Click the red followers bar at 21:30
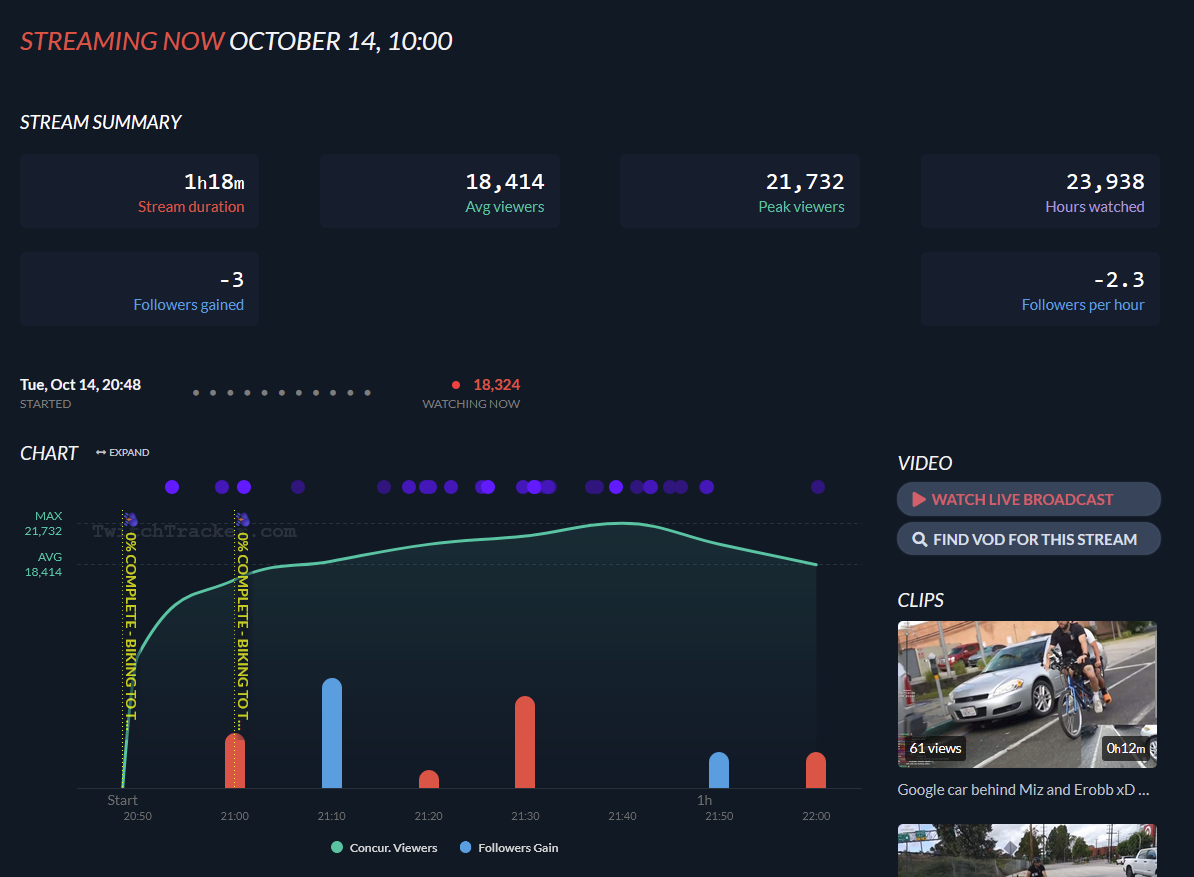 525,742
